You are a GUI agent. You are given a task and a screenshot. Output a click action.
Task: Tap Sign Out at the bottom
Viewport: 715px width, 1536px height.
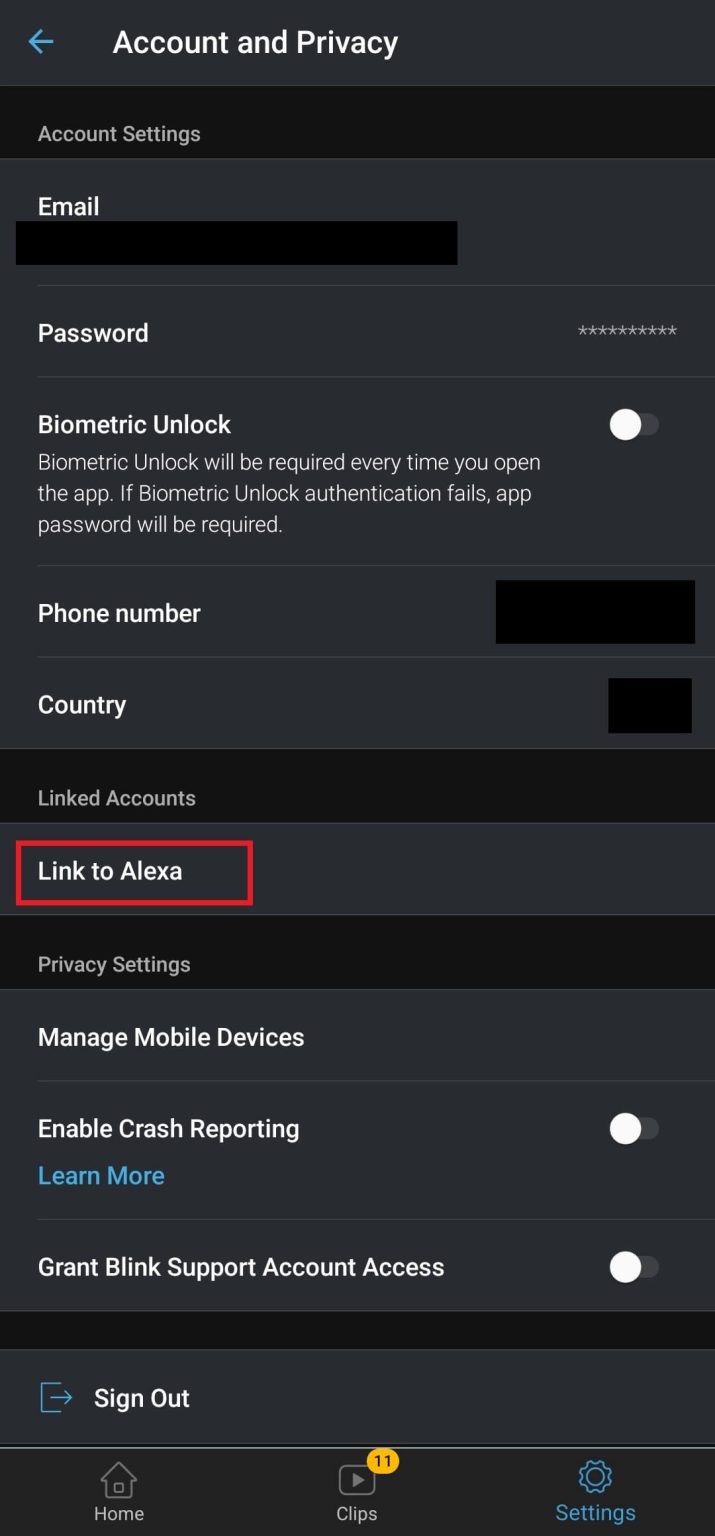[141, 1397]
